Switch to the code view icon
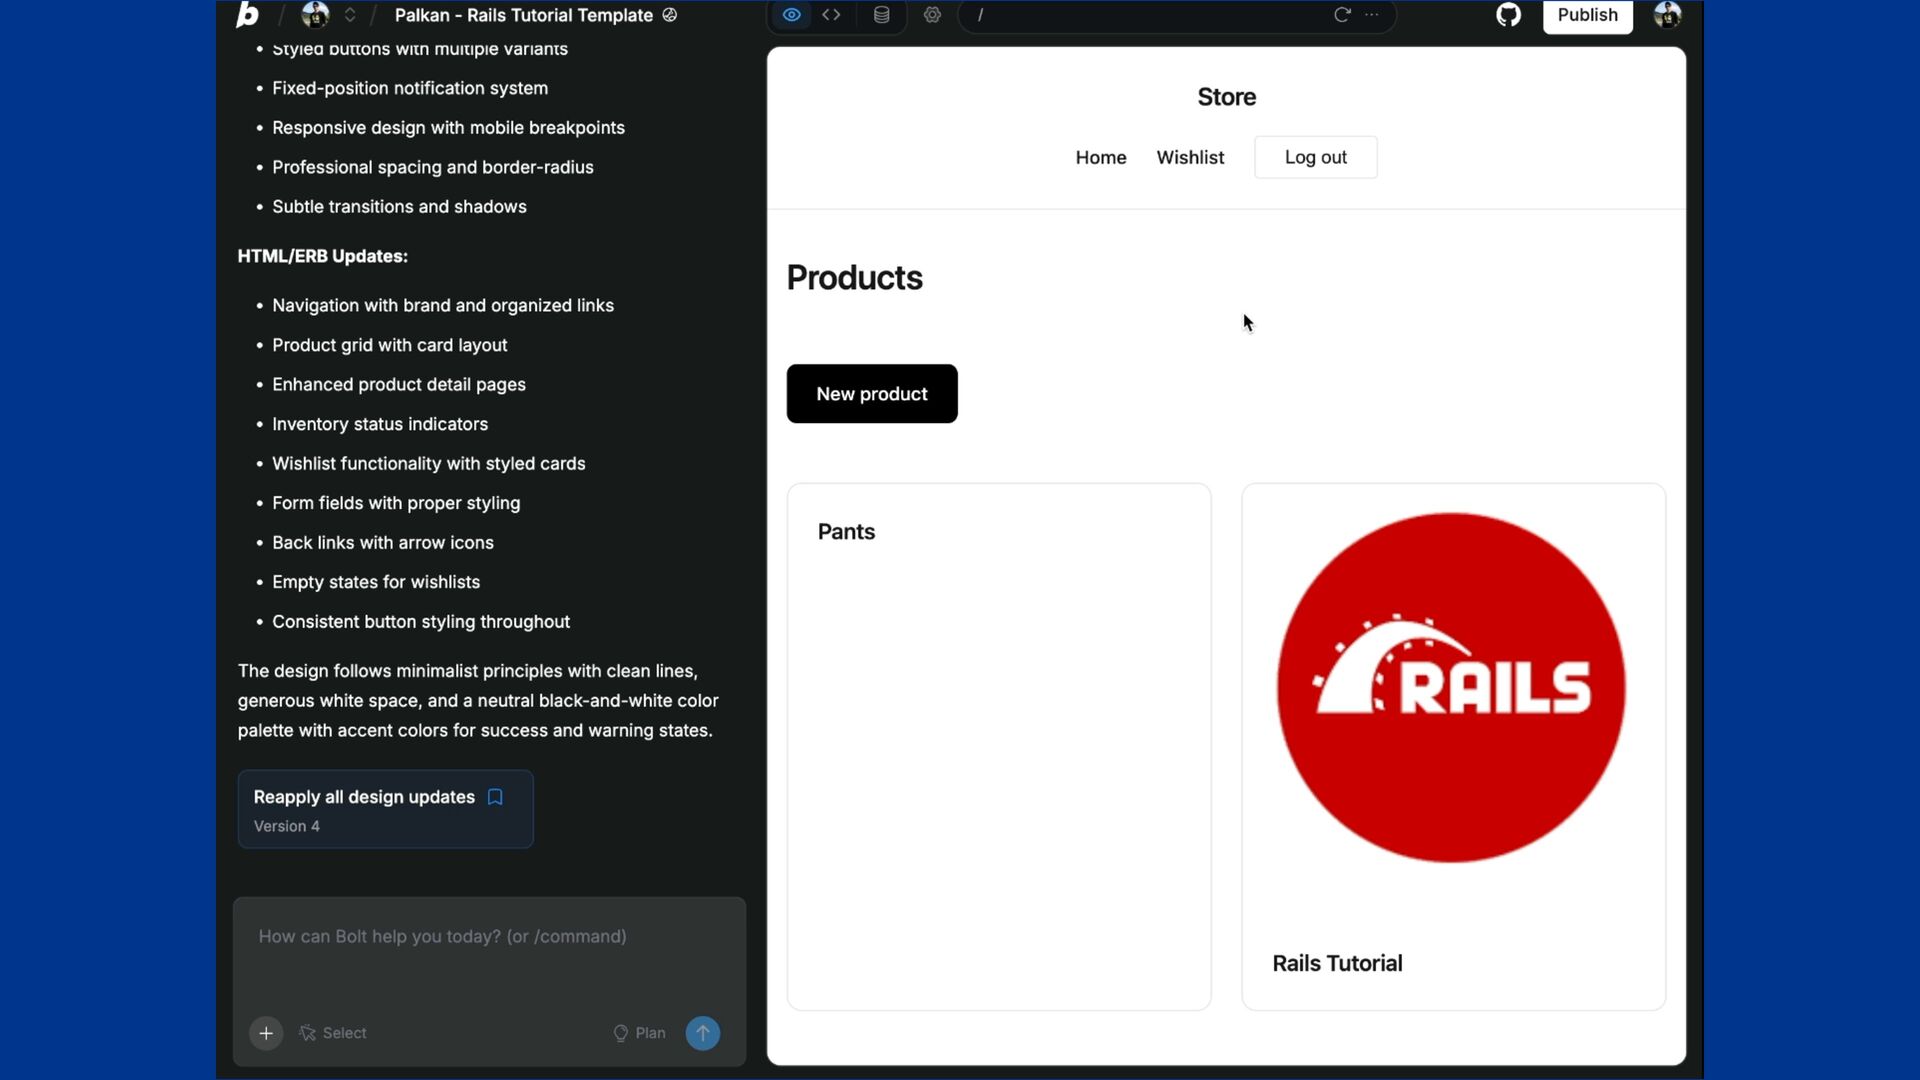Image resolution: width=1920 pixels, height=1080 pixels. click(x=831, y=15)
